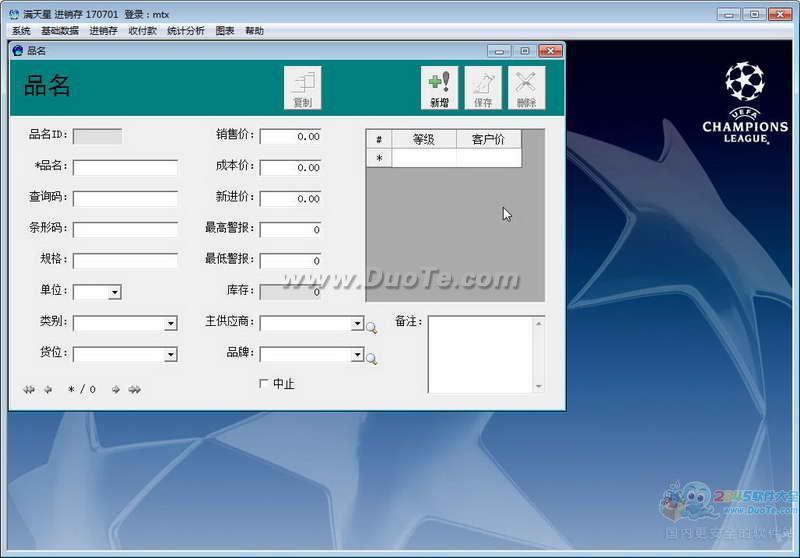Click the 新进价 input field
The height and width of the screenshot is (558, 800).
pos(290,198)
